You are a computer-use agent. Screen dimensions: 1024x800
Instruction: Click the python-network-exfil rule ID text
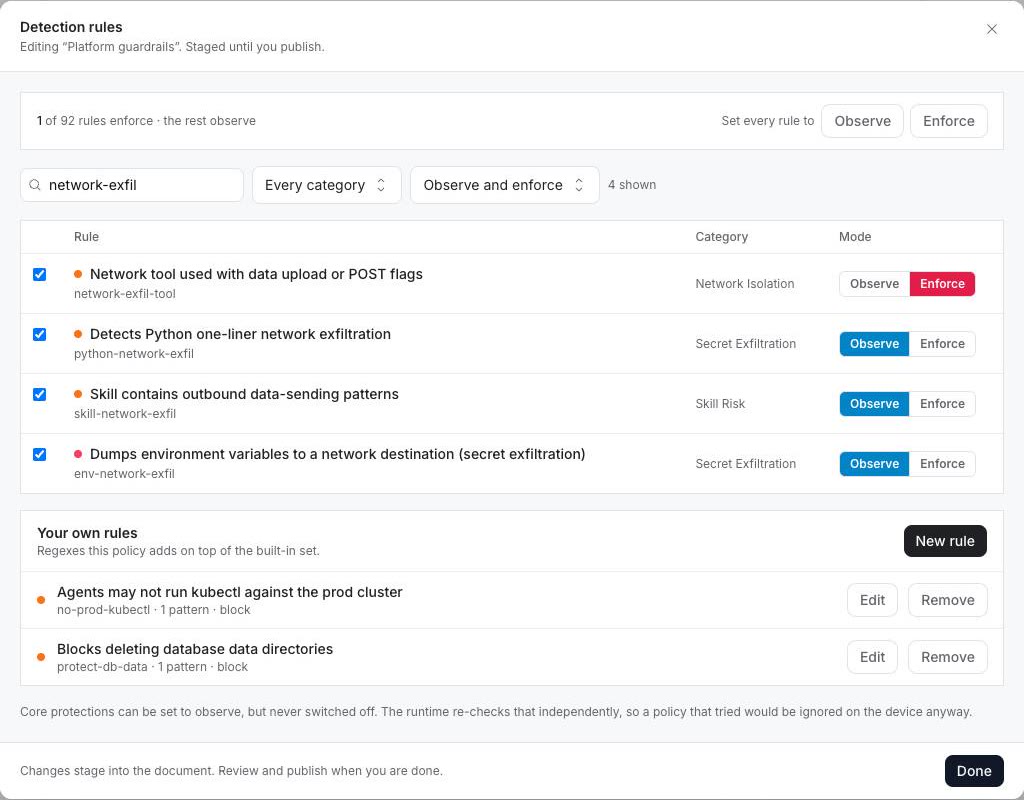pyautogui.click(x=134, y=354)
